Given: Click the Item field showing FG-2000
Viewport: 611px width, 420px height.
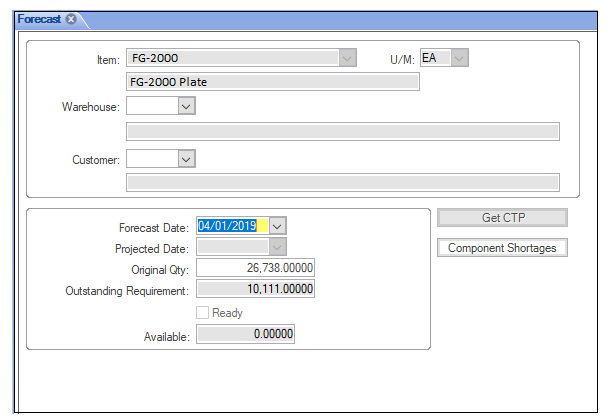Looking at the screenshot, I should (233, 58).
